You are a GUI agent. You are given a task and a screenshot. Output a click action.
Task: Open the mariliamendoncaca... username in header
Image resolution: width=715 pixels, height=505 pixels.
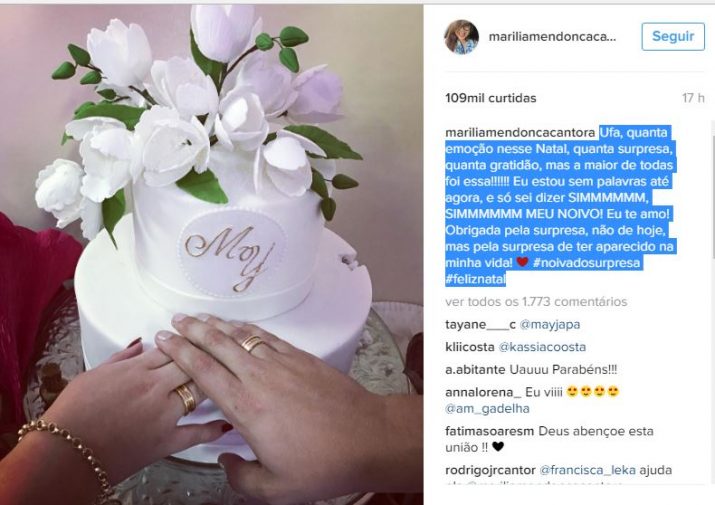(552, 37)
